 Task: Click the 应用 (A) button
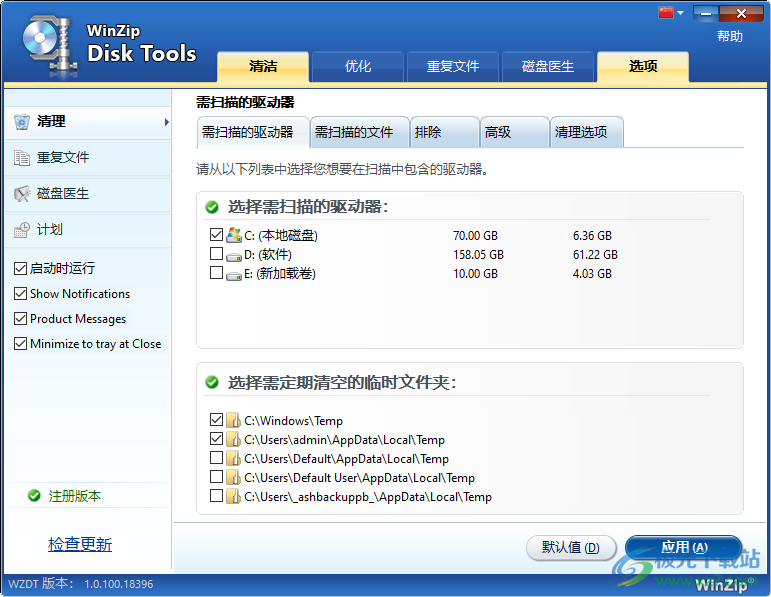point(683,547)
